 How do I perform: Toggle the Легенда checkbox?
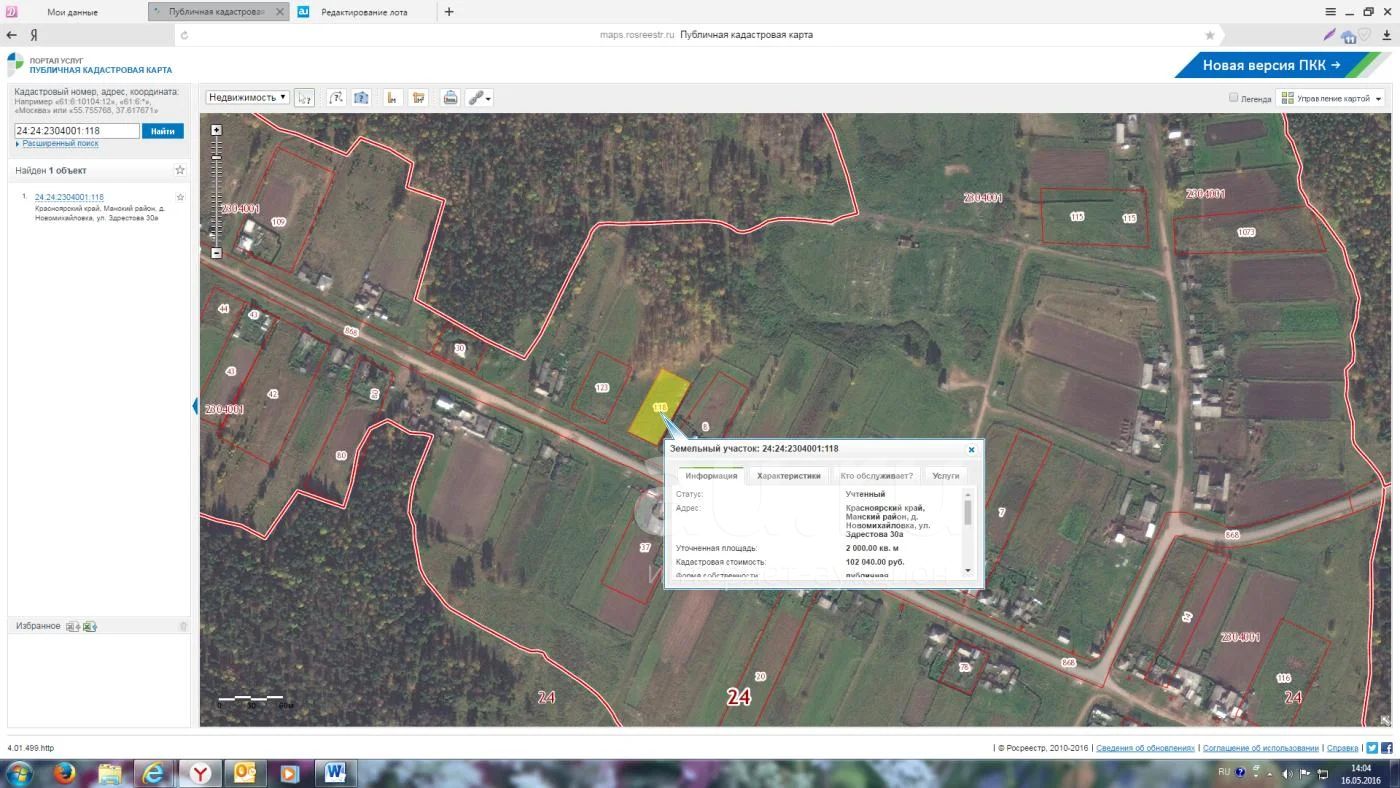click(x=1234, y=98)
